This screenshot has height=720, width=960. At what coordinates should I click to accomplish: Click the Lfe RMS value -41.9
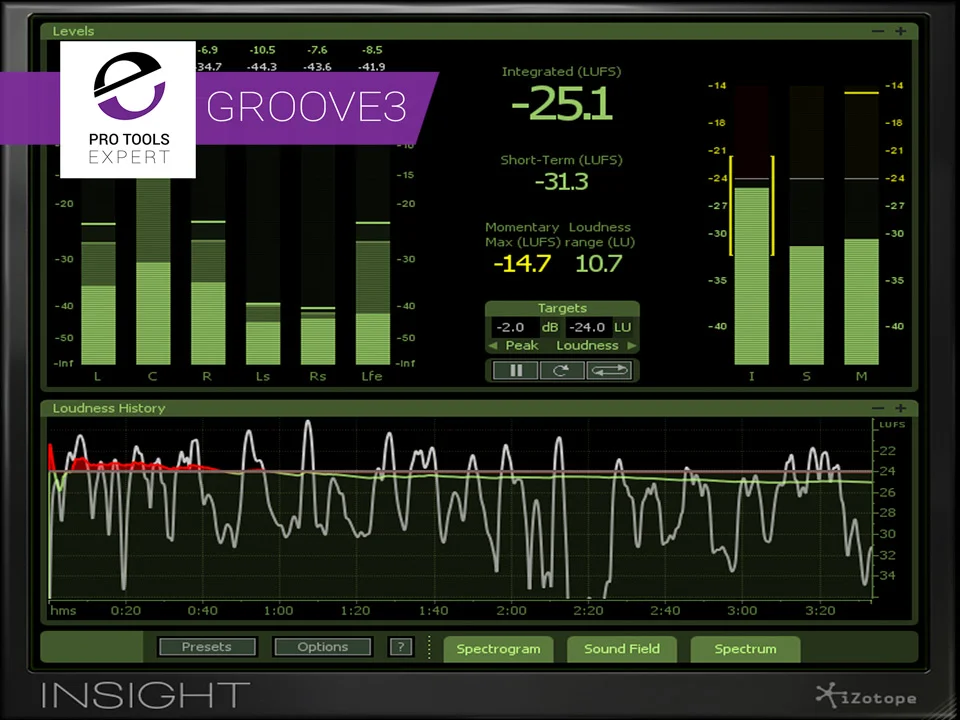pos(372,67)
